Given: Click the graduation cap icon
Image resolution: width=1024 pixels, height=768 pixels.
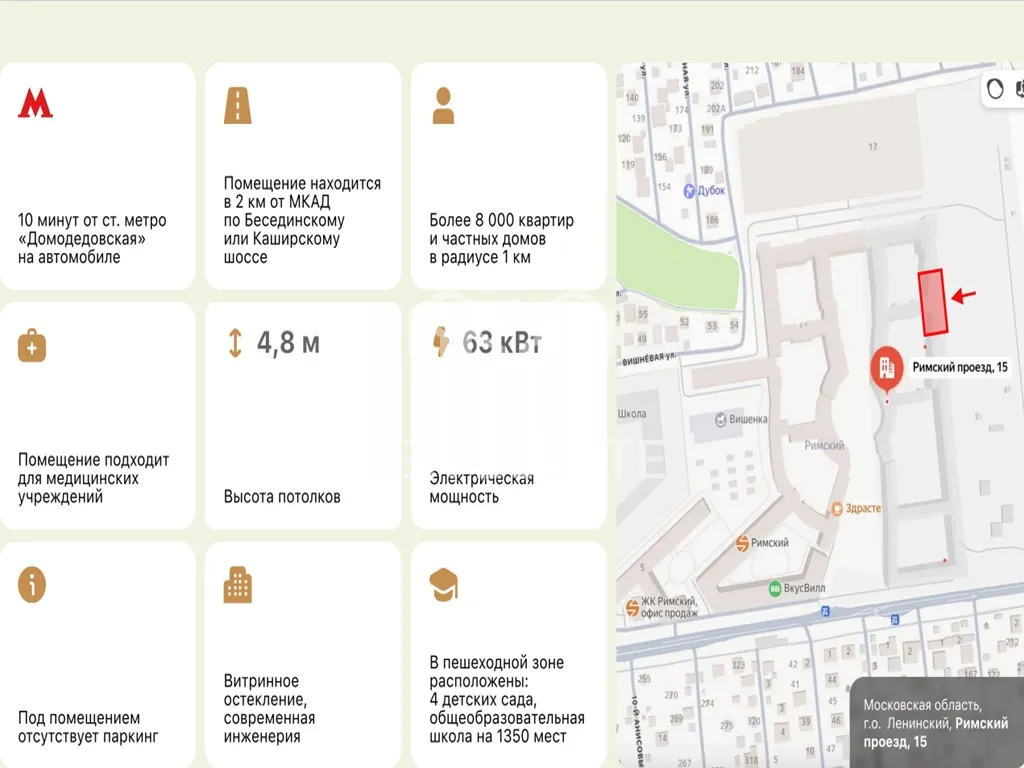Looking at the screenshot, I should [443, 584].
